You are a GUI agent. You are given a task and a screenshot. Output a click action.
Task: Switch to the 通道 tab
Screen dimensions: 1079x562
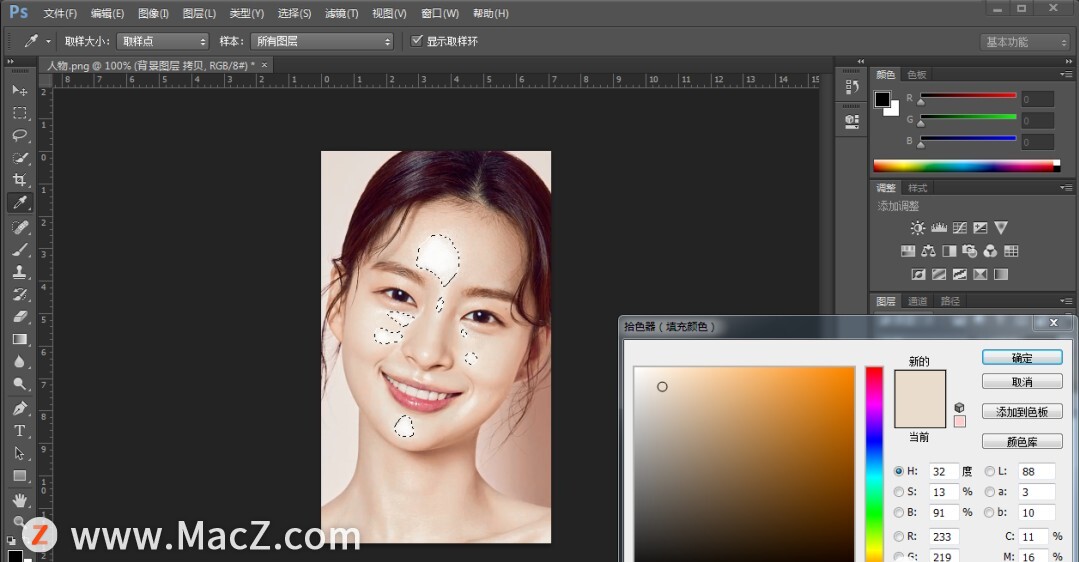[x=917, y=301]
